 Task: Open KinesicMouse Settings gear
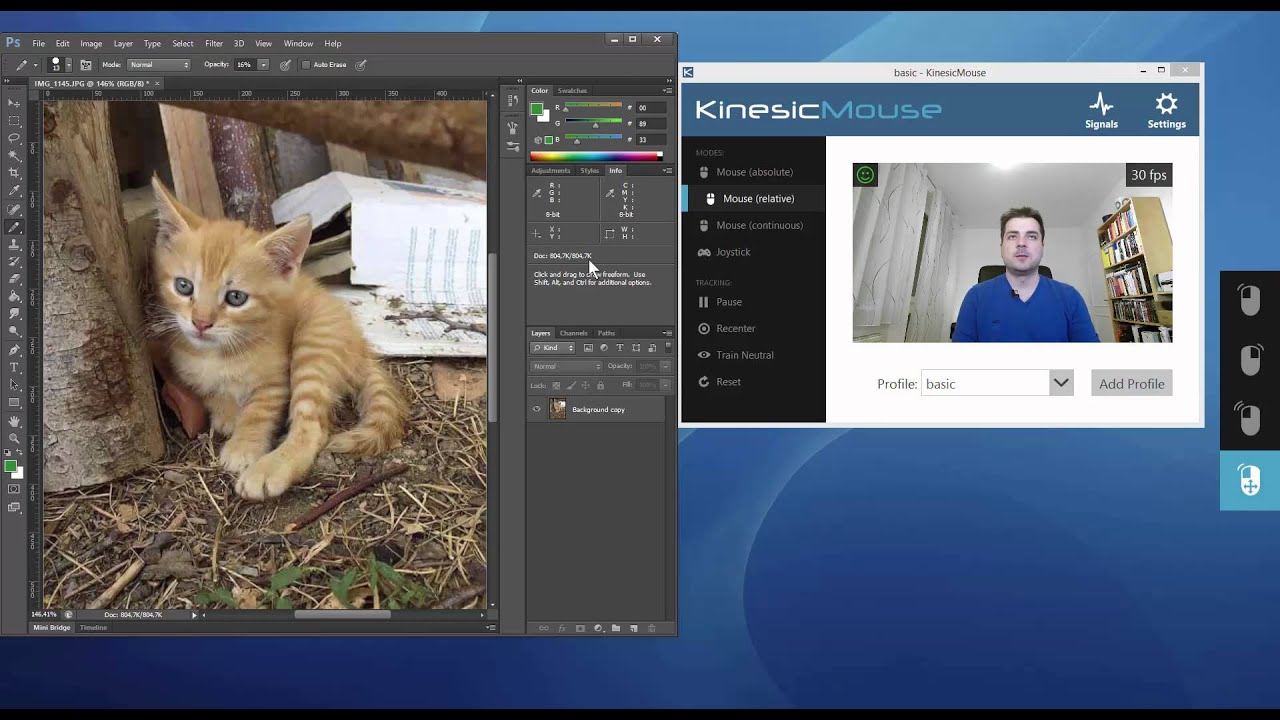coord(1166,111)
